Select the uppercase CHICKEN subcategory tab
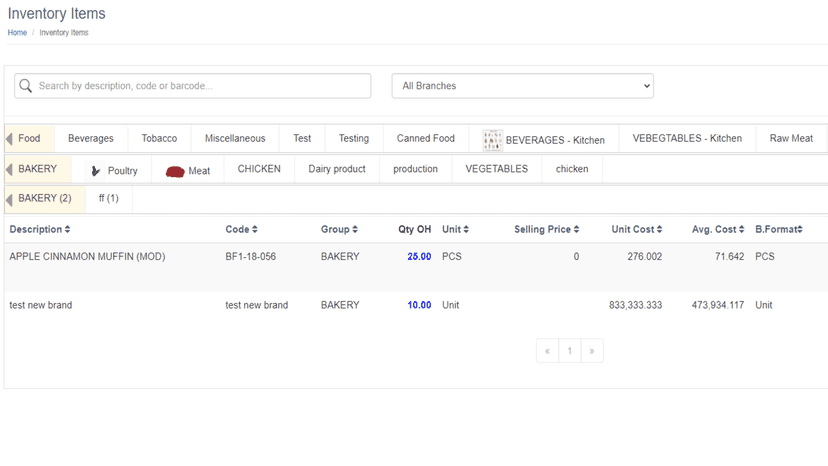This screenshot has width=828, height=466. tap(259, 169)
